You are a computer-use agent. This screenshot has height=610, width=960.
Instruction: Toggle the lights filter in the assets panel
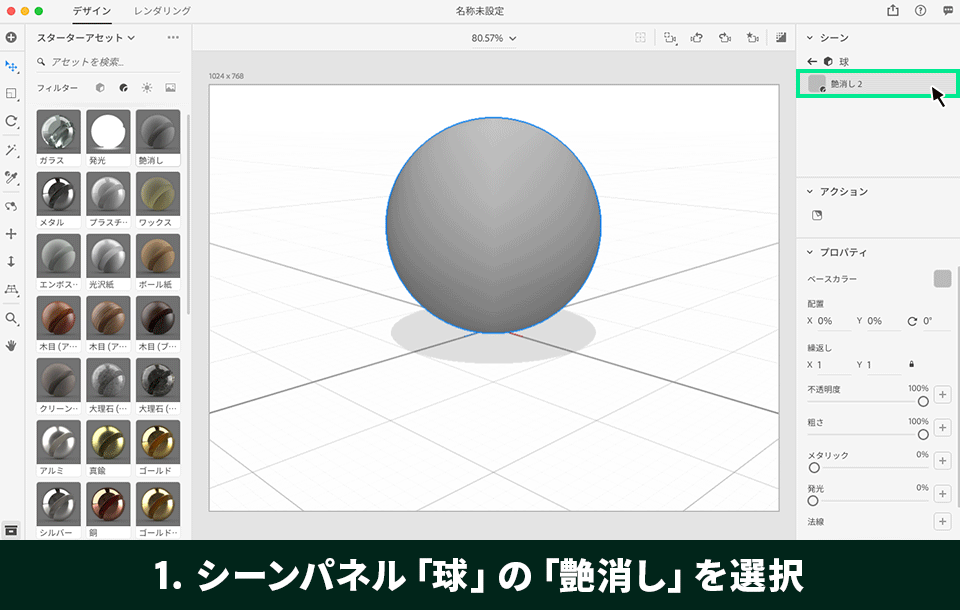pyautogui.click(x=147, y=87)
